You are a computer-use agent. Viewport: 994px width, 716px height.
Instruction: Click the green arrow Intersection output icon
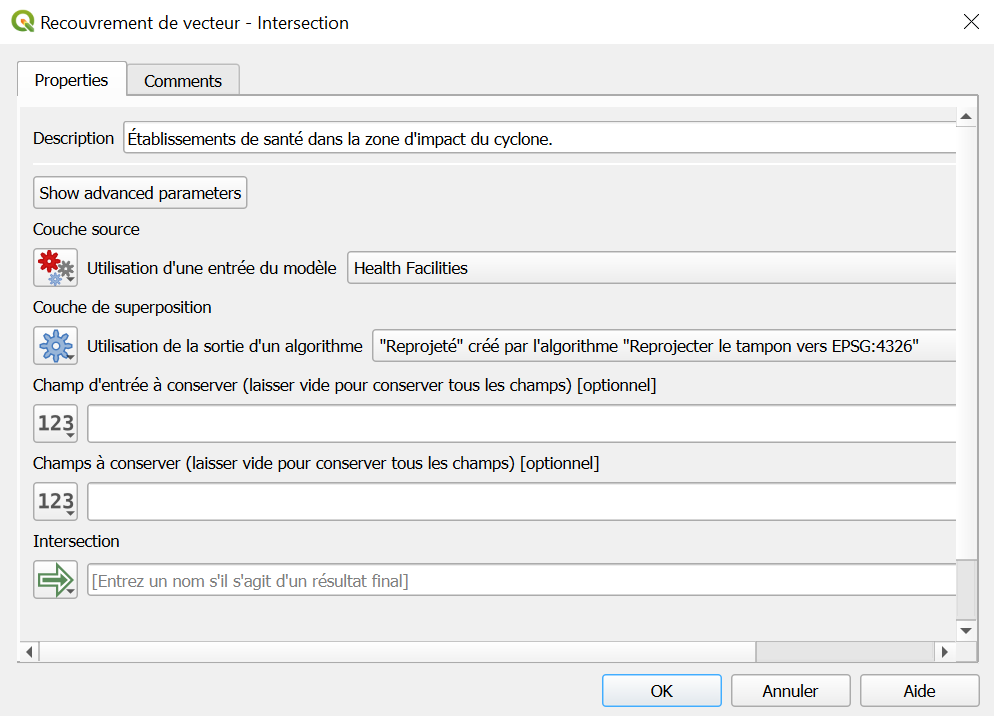coord(55,579)
